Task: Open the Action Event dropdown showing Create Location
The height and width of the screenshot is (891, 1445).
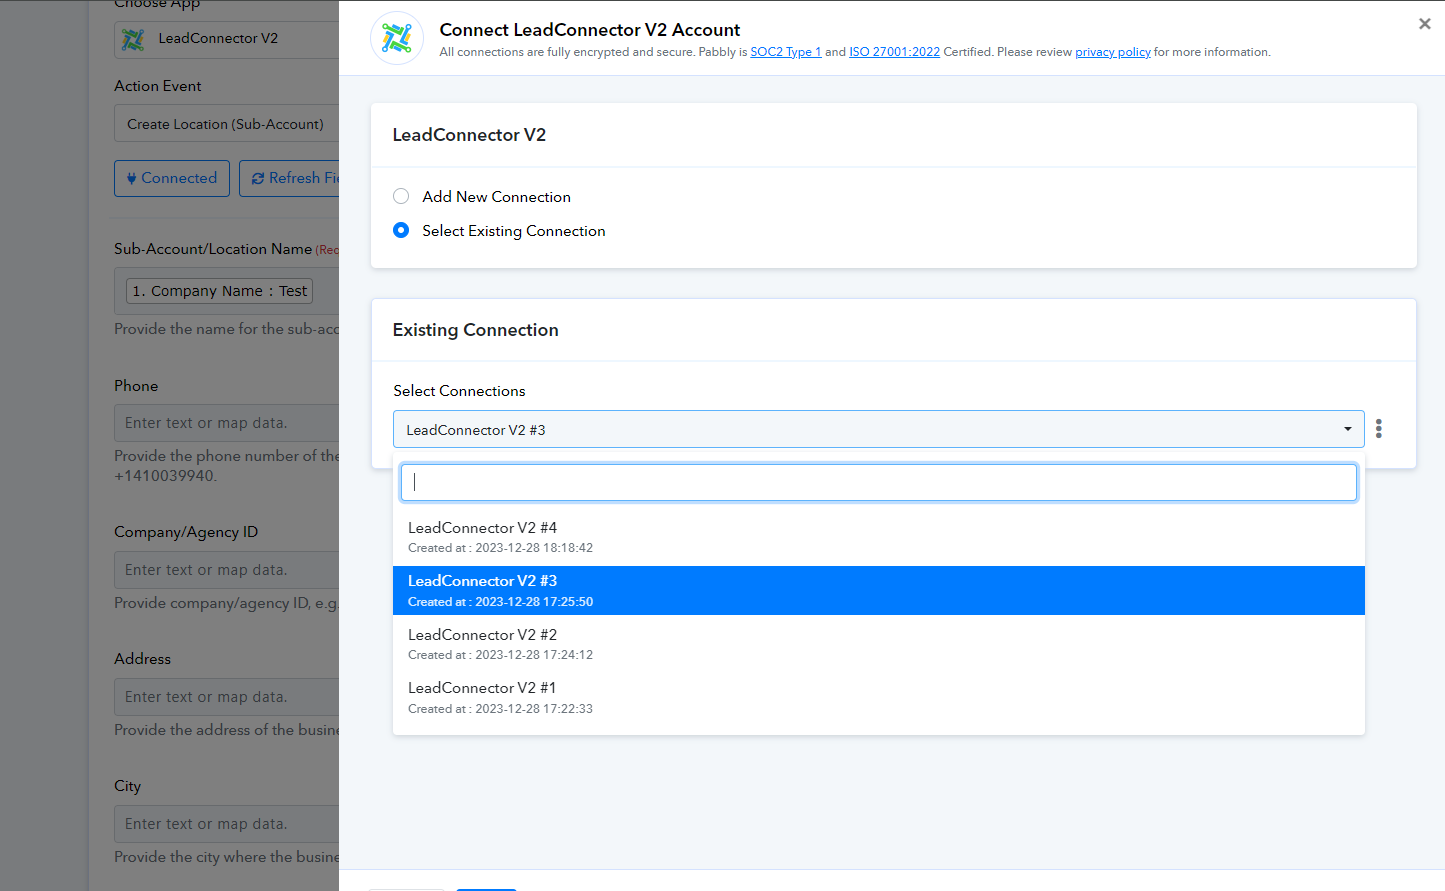Action: 227,124
